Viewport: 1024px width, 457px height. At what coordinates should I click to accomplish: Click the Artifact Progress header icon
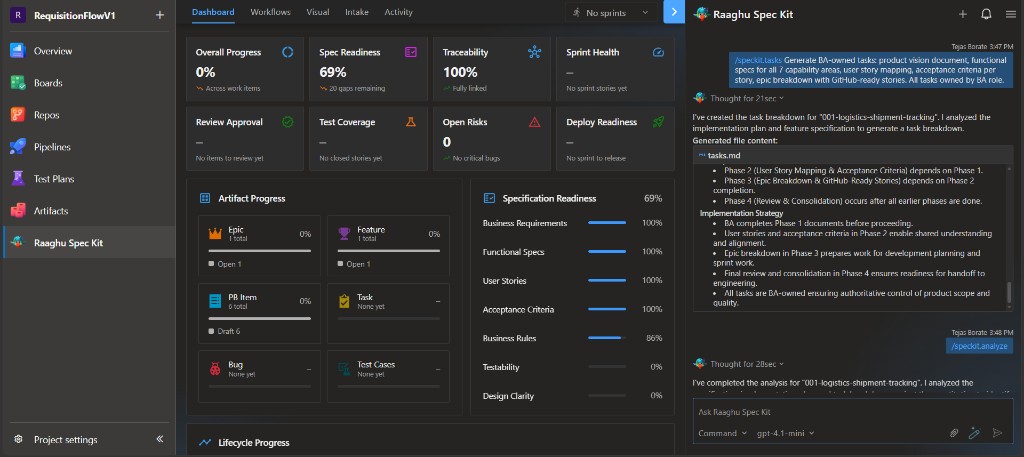[204, 198]
